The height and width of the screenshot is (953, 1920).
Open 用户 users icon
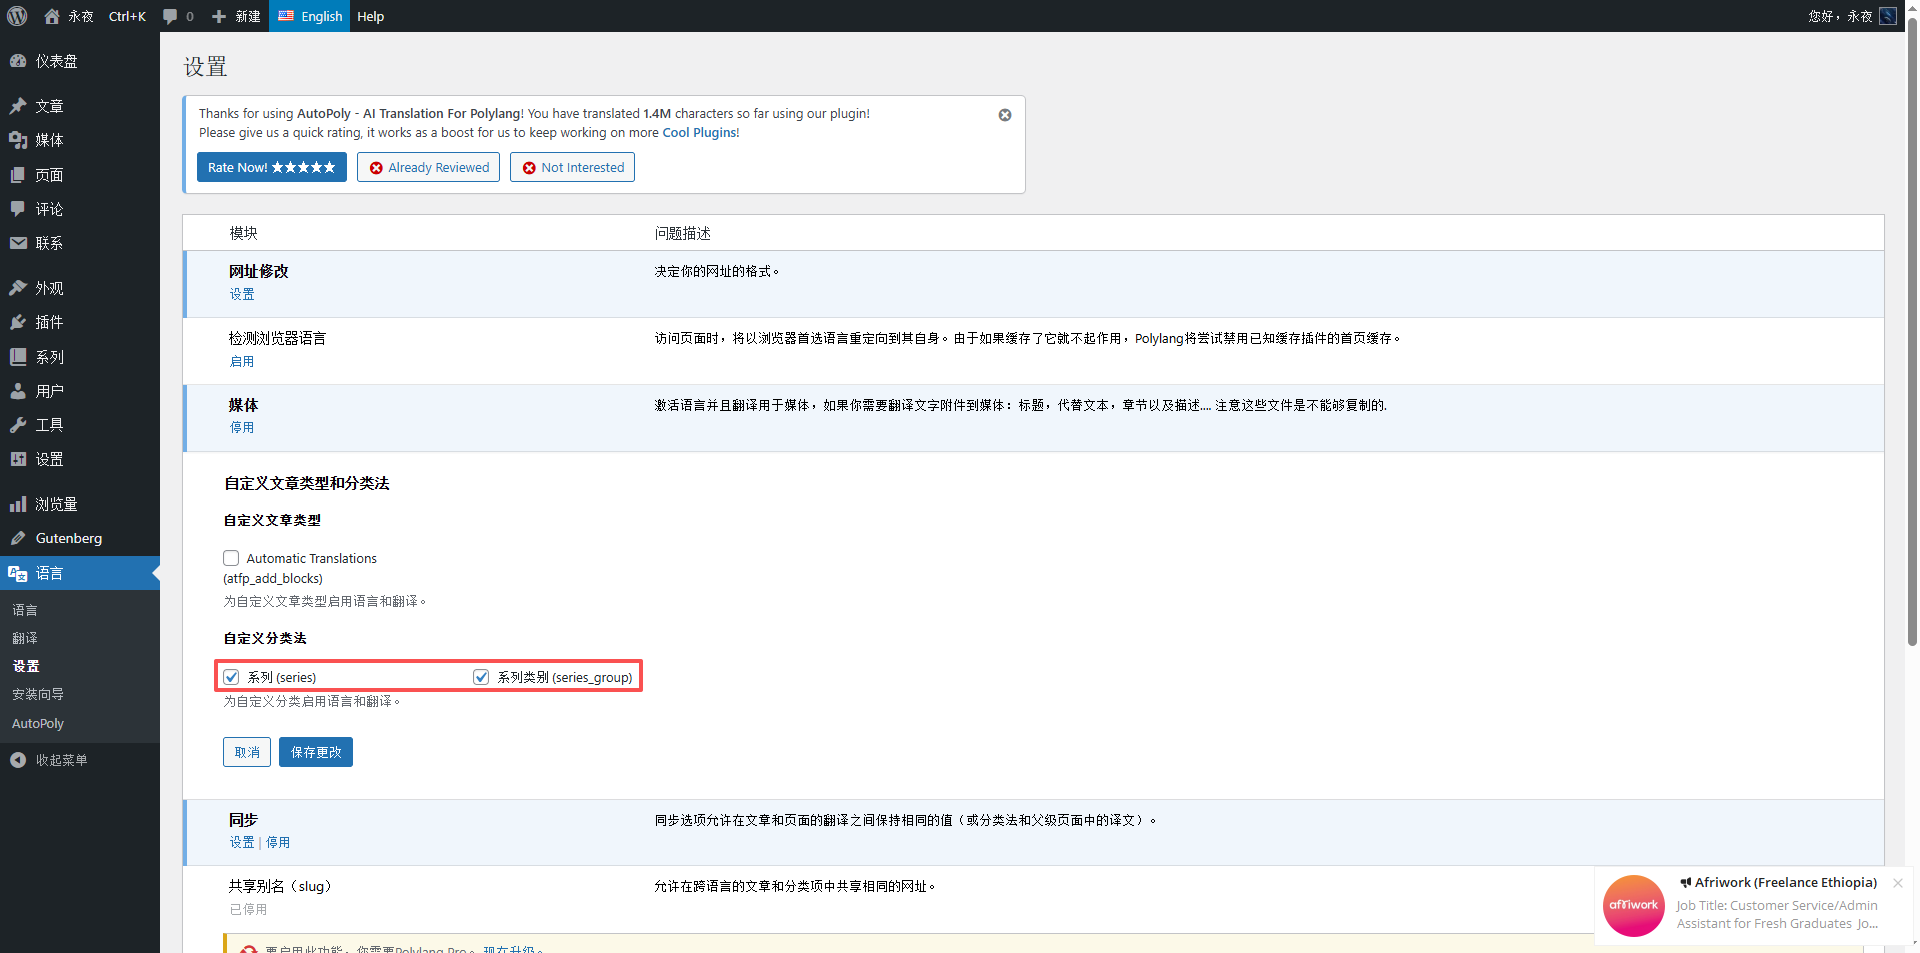pos(18,391)
